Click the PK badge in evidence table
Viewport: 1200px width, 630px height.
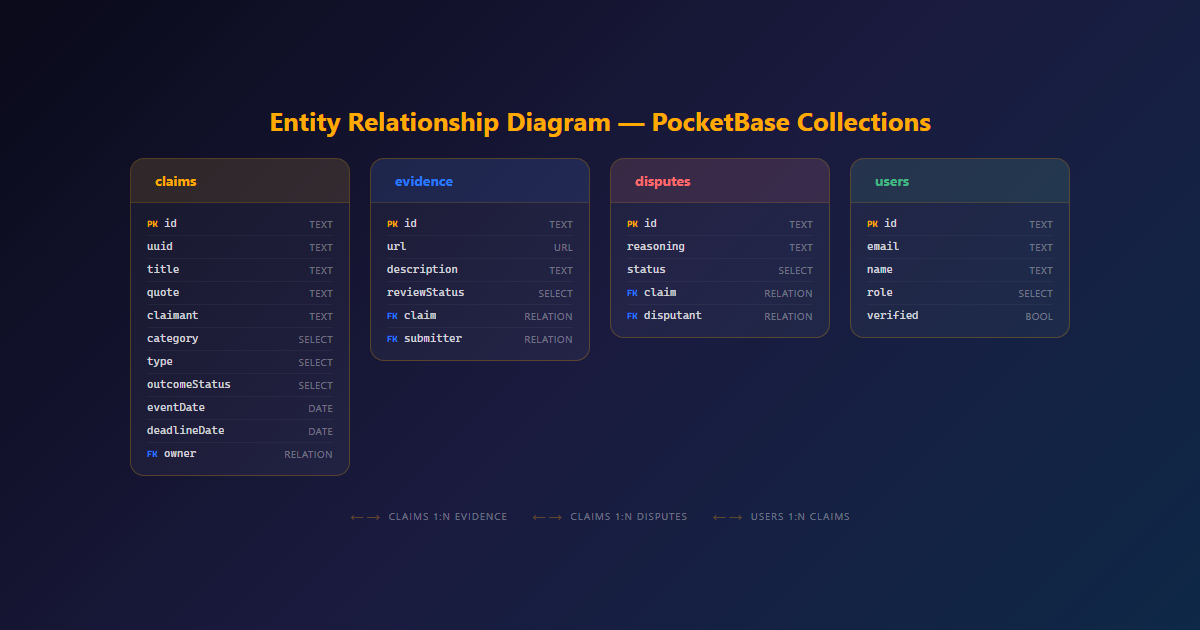click(392, 225)
